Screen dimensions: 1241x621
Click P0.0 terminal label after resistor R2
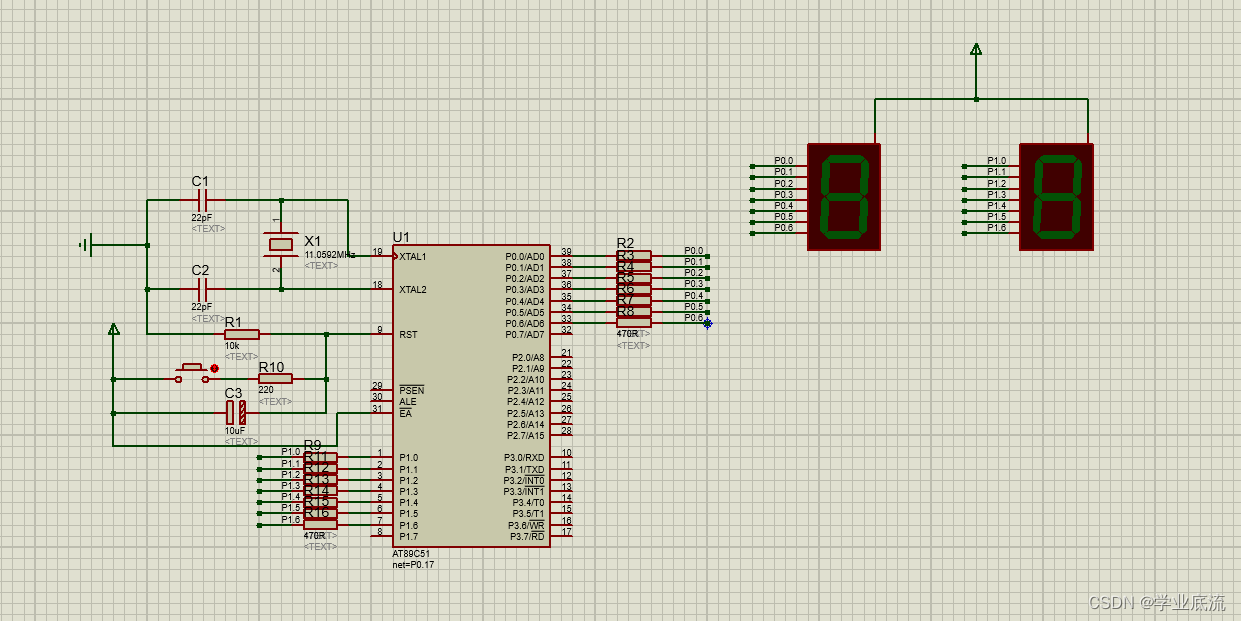[x=693, y=250]
